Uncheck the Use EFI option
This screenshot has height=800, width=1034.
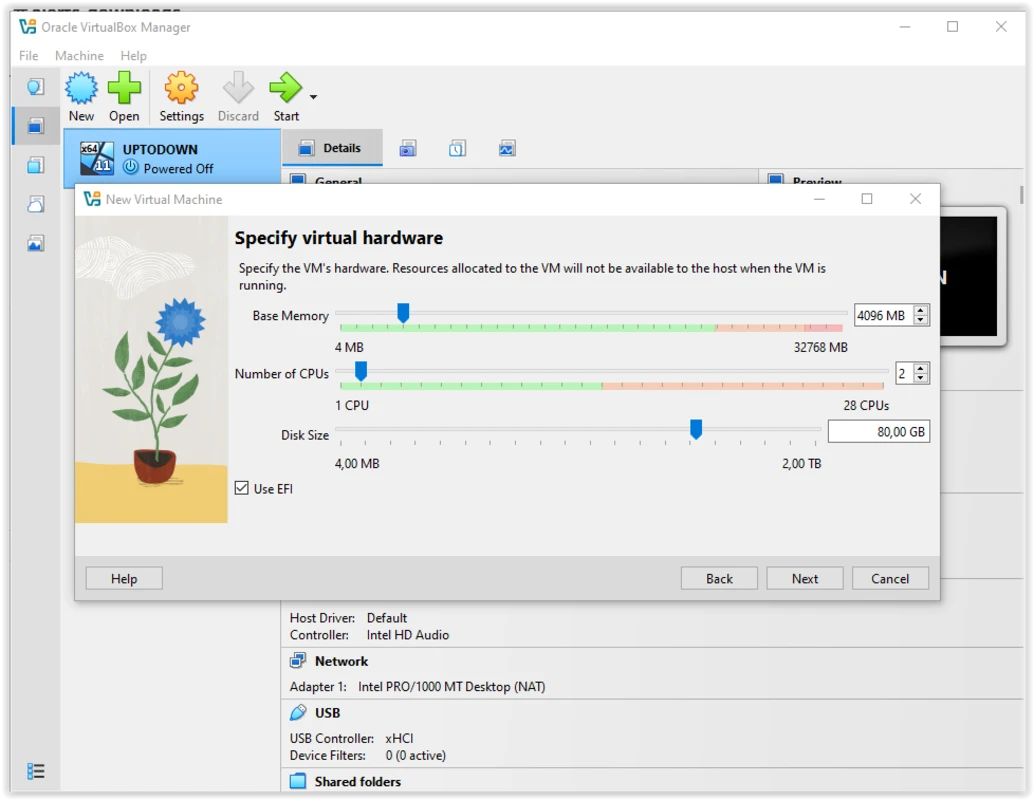(241, 488)
